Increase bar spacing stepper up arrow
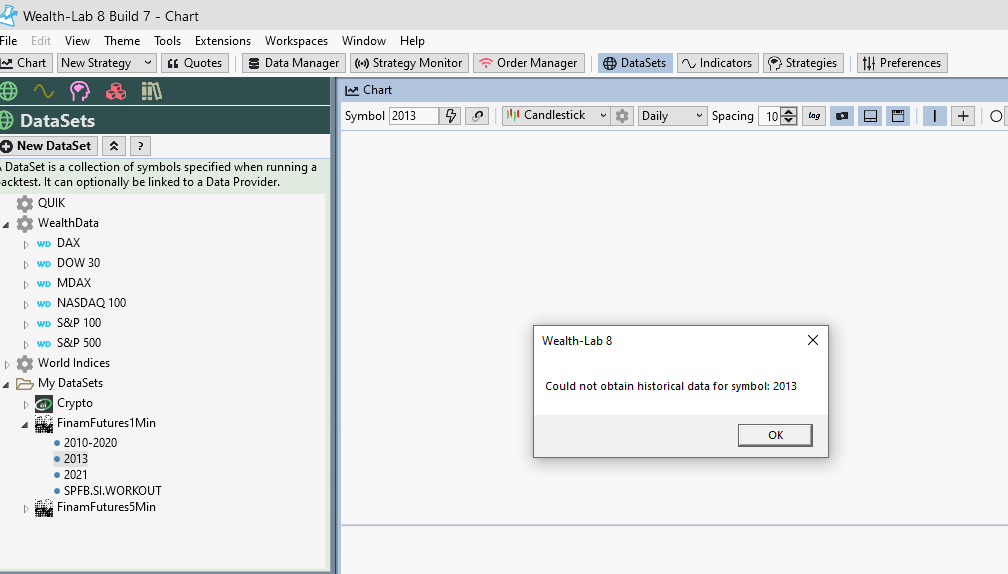This screenshot has width=1008, height=574. 789,111
